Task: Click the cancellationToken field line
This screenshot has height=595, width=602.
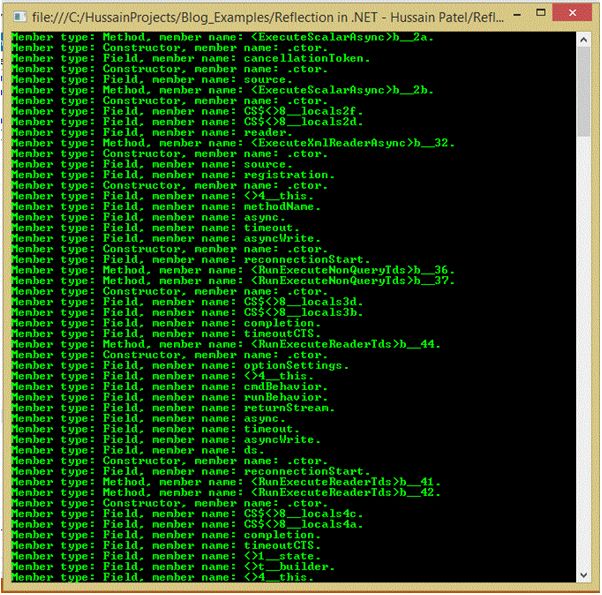Action: (190, 58)
